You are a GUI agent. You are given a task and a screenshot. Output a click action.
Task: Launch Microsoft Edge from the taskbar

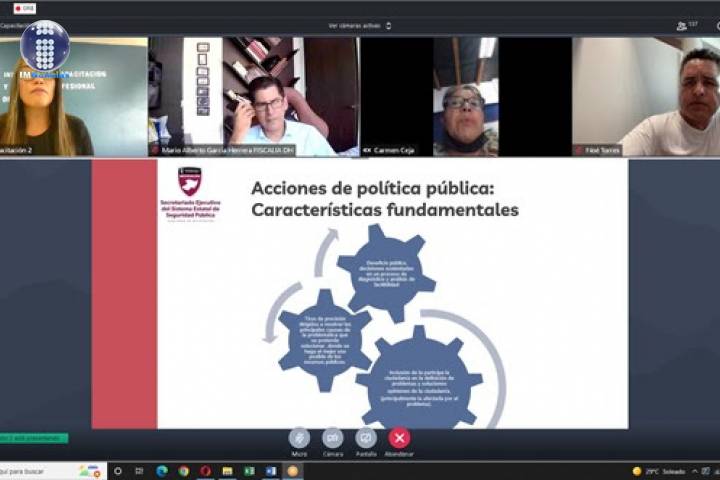click(162, 471)
